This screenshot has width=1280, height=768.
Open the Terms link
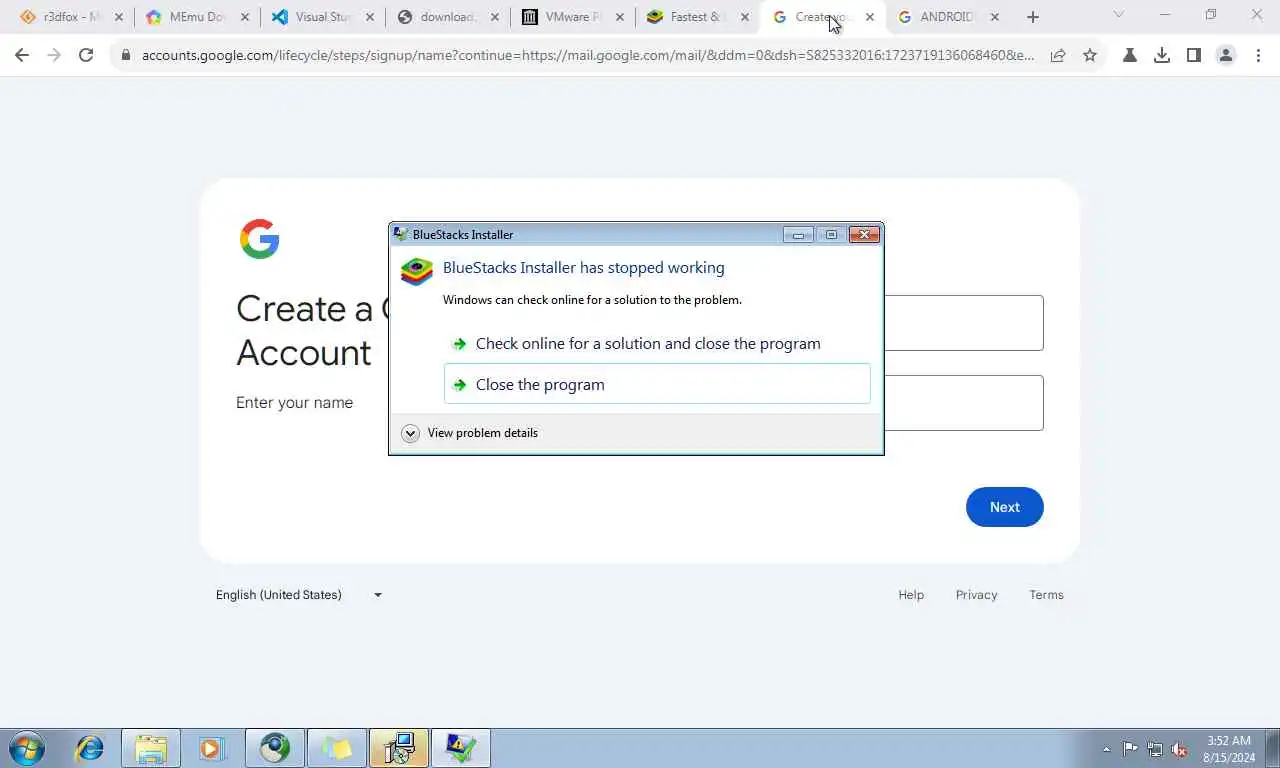pyautogui.click(x=1046, y=595)
